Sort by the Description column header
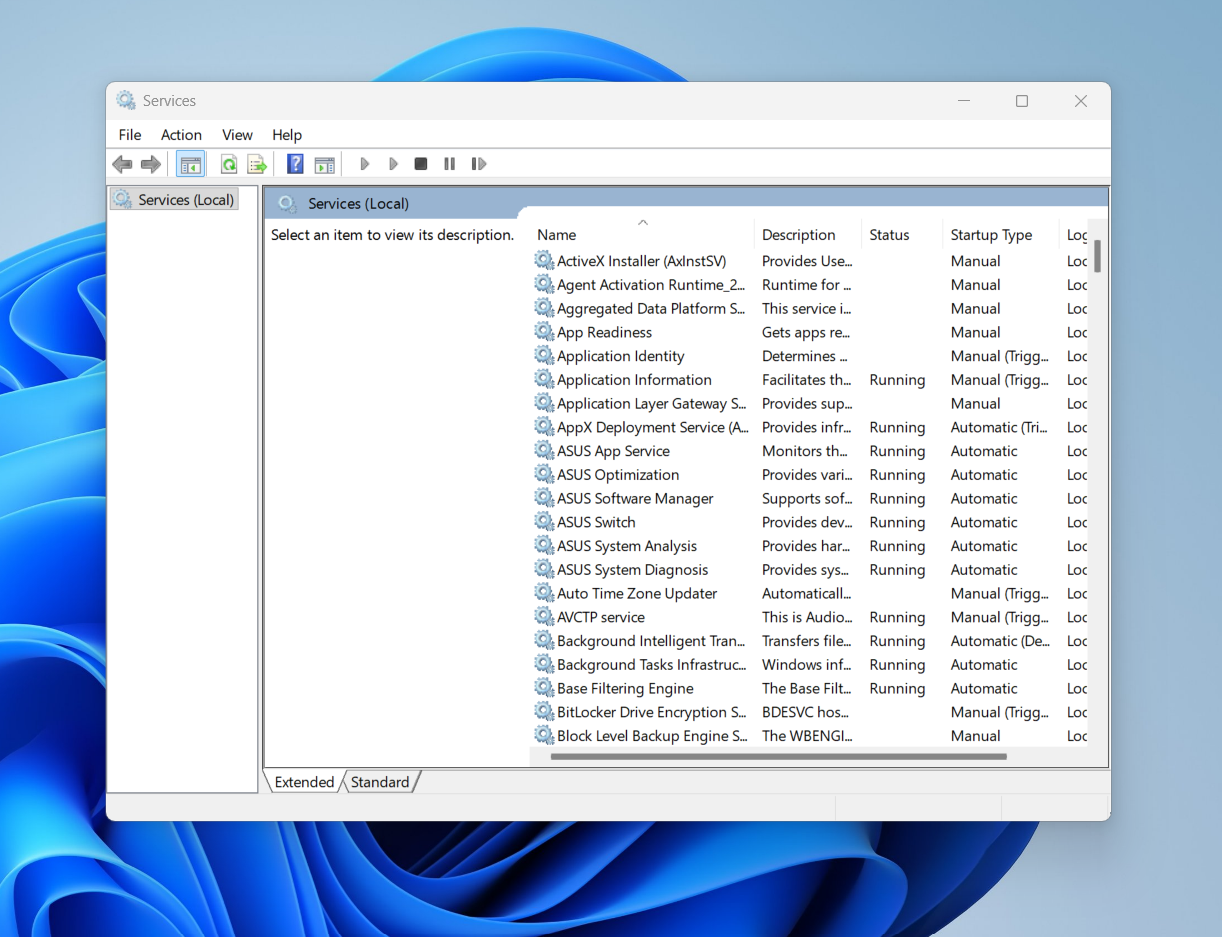Screen dimensions: 1222x937 [807, 235]
